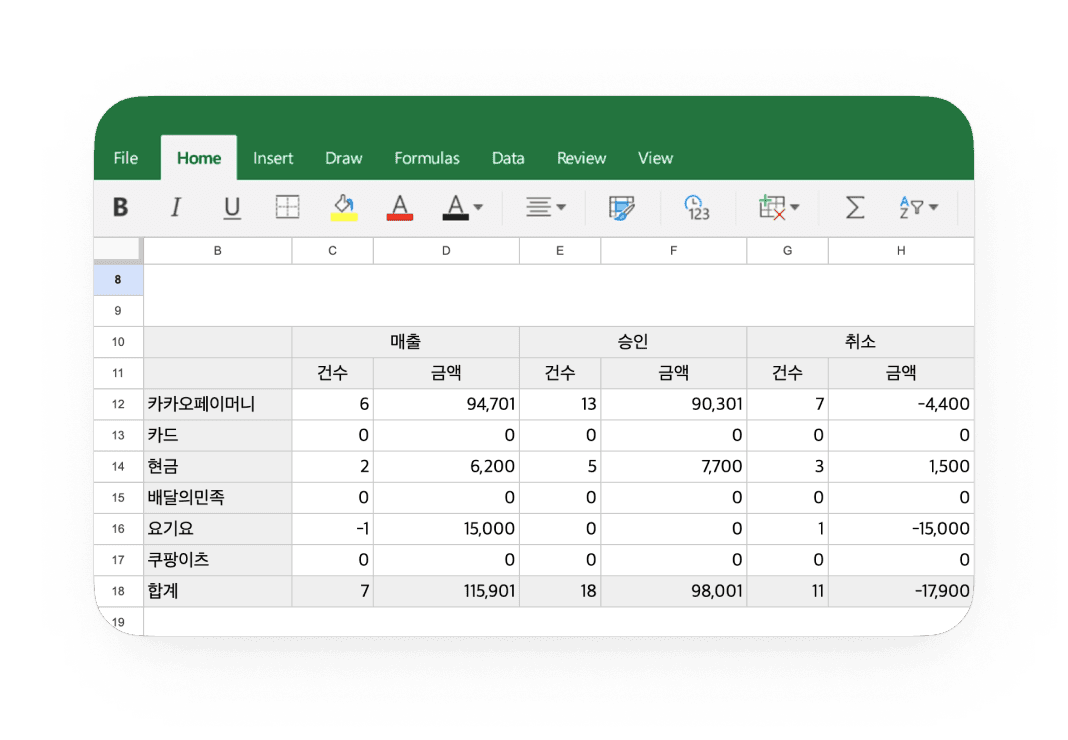Switch to the Insert tab
Viewport: 1068px width, 740px height.
coord(273,158)
